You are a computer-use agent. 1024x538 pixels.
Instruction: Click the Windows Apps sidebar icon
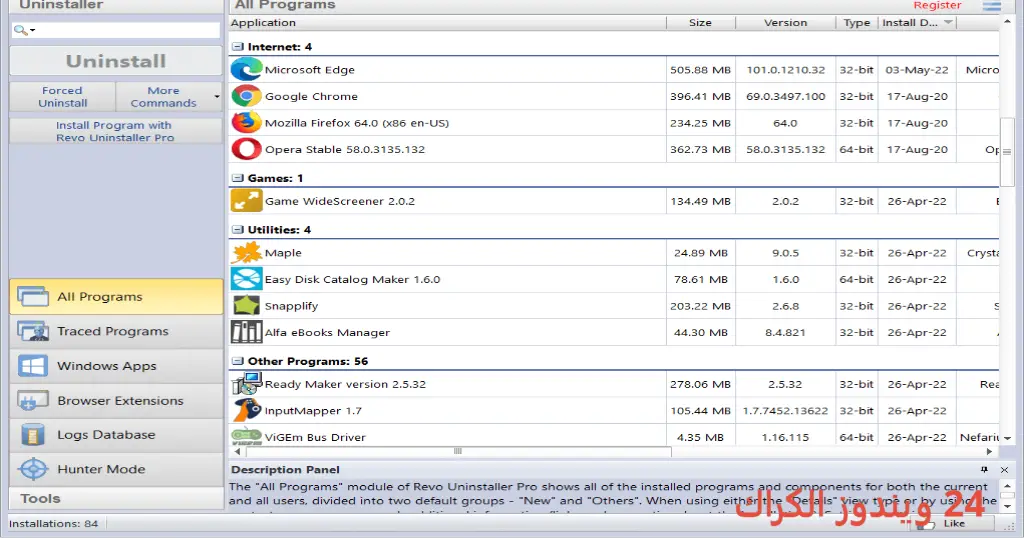click(33, 366)
